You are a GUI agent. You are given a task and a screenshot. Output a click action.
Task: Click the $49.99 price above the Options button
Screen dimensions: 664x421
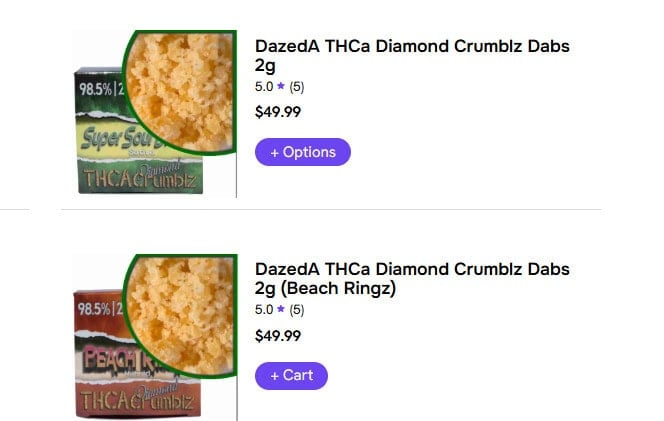(278, 112)
